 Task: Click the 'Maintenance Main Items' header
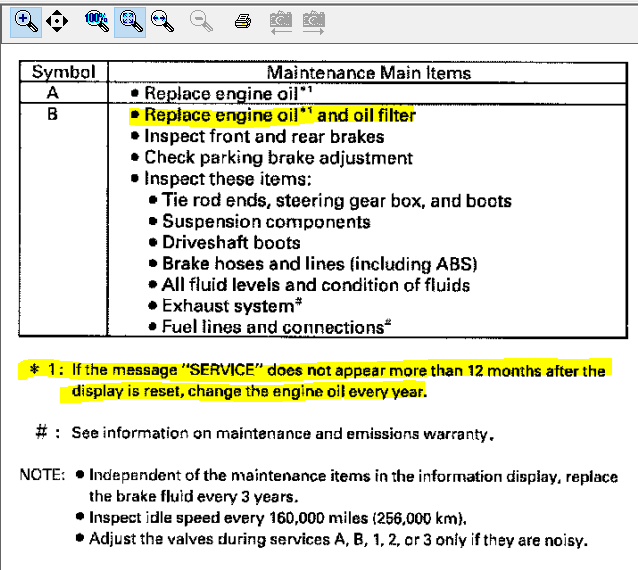coord(369,73)
